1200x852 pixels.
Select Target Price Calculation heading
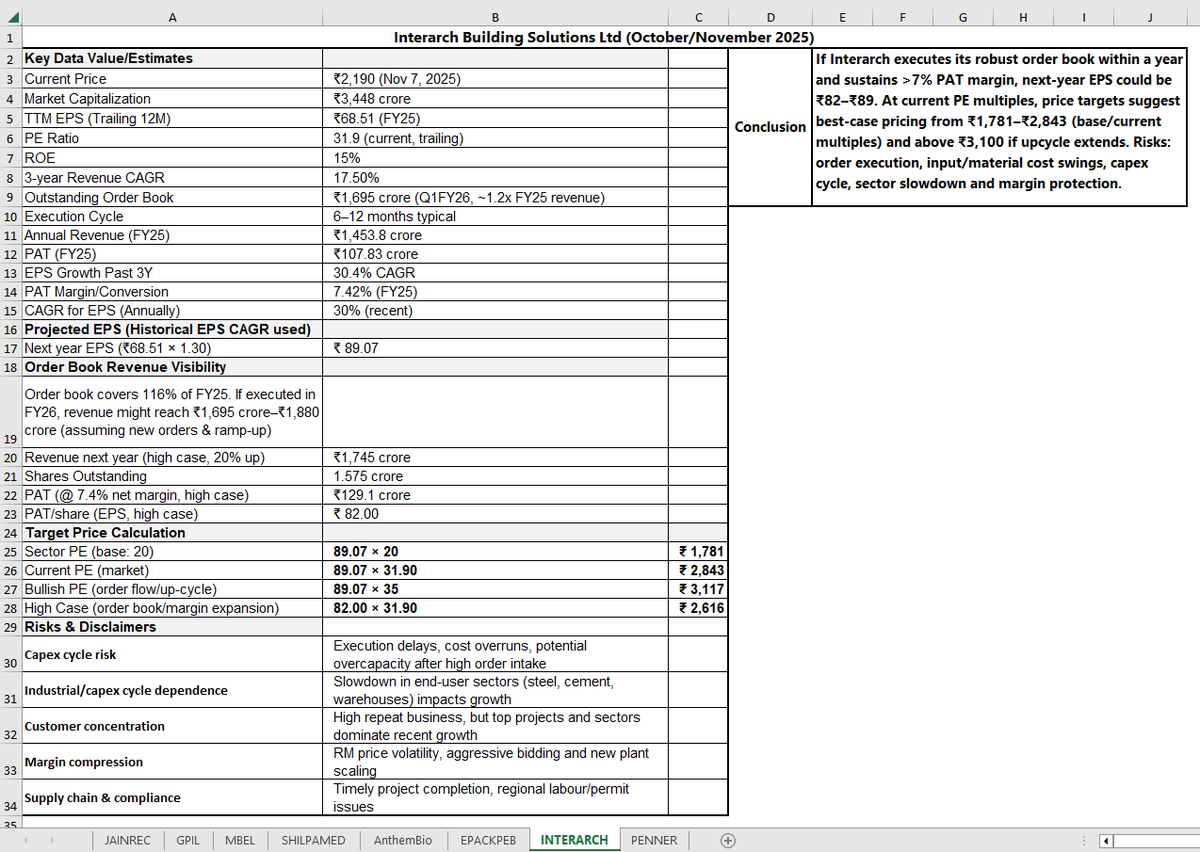coord(172,533)
